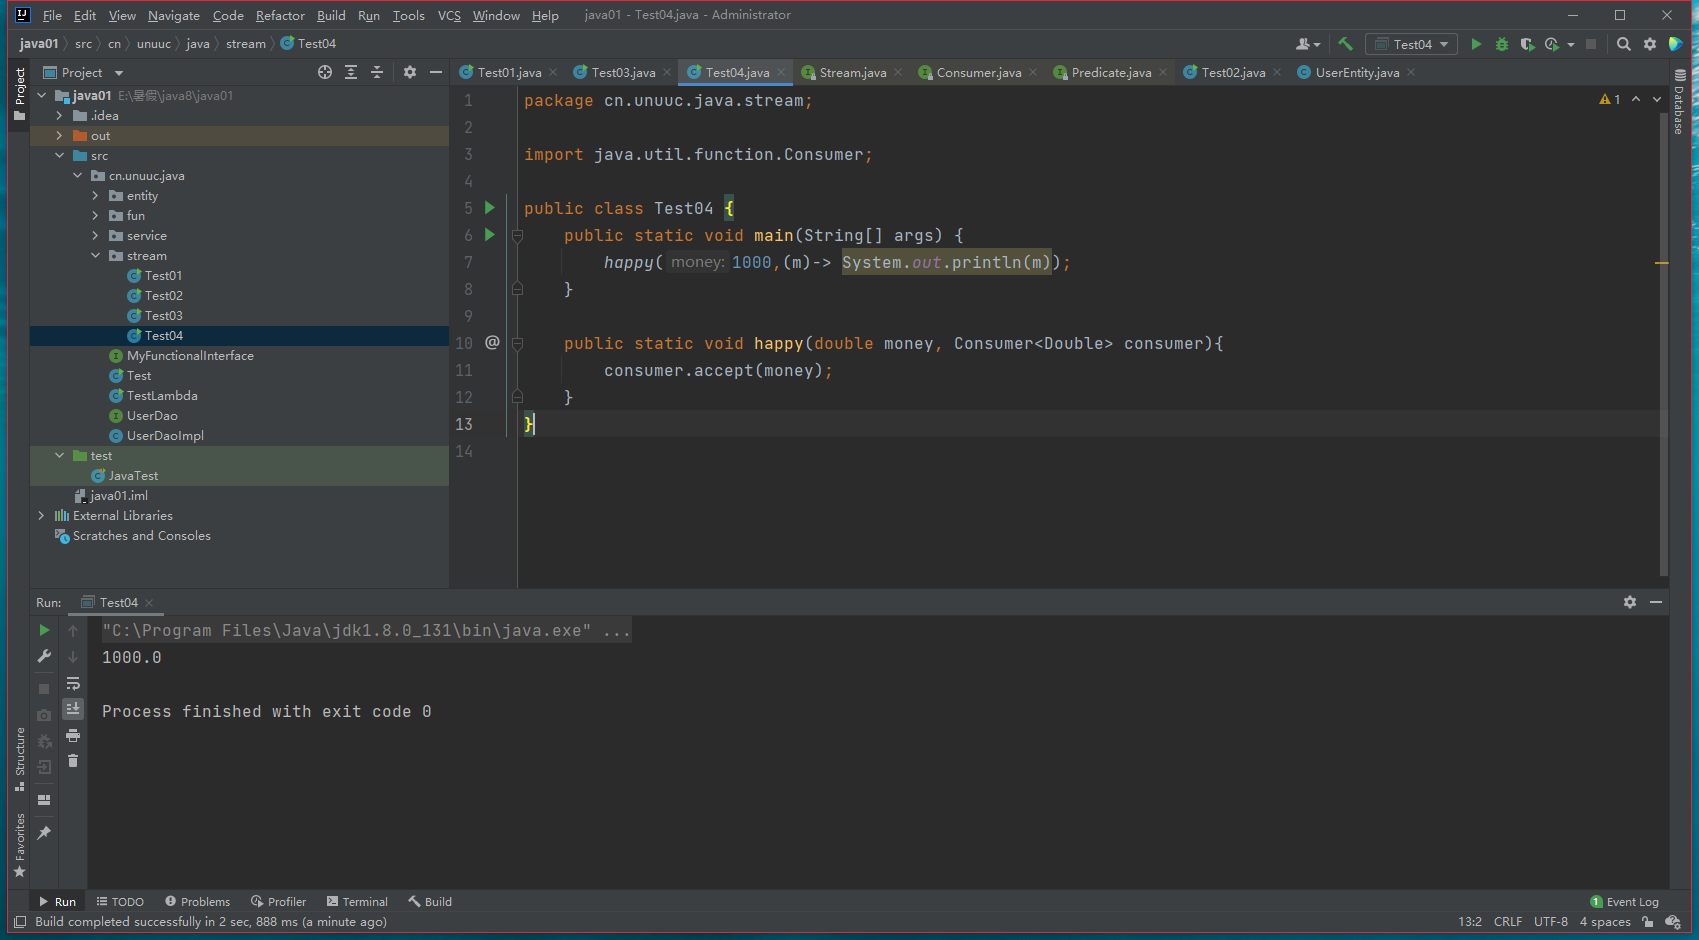Image resolution: width=1699 pixels, height=940 pixels.
Task: Start debugging with the bug icon
Action: (x=1502, y=44)
